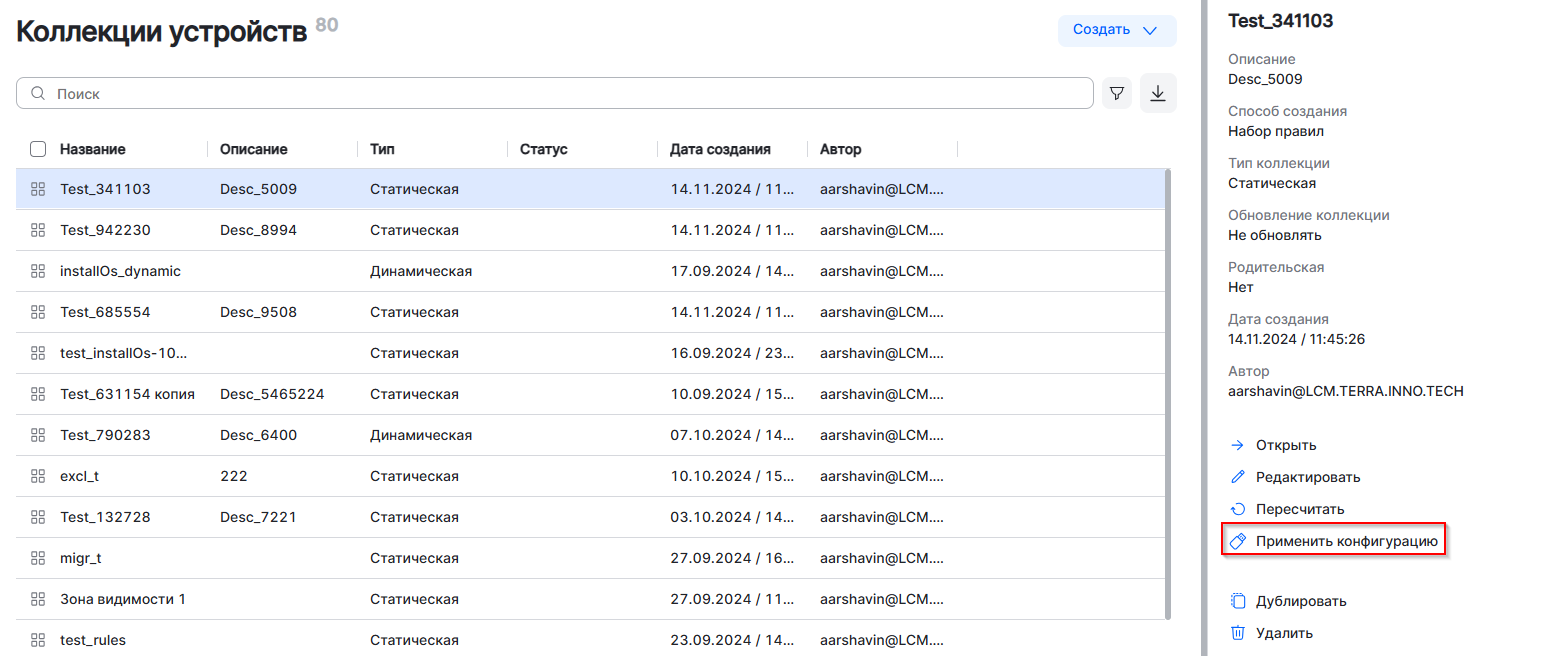The image size is (1559, 656).
Task: Click the Применить конфигурацию icon
Action: click(1237, 541)
